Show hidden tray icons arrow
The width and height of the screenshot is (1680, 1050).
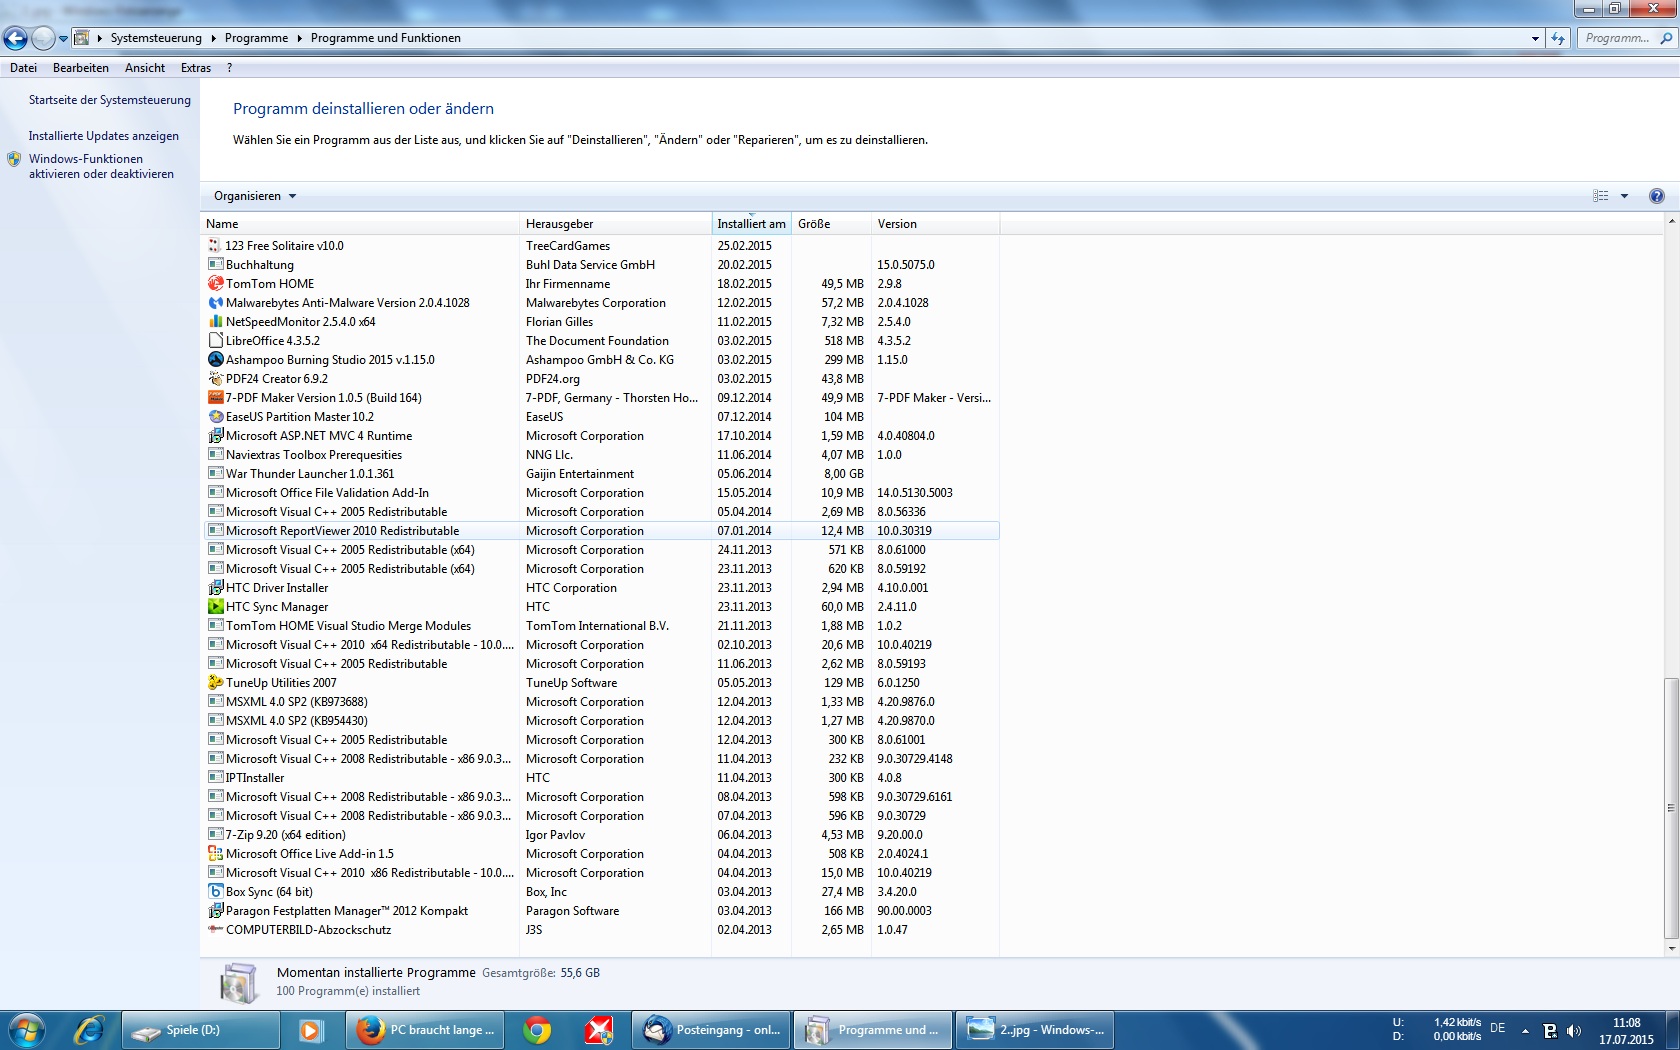click(x=1525, y=1031)
